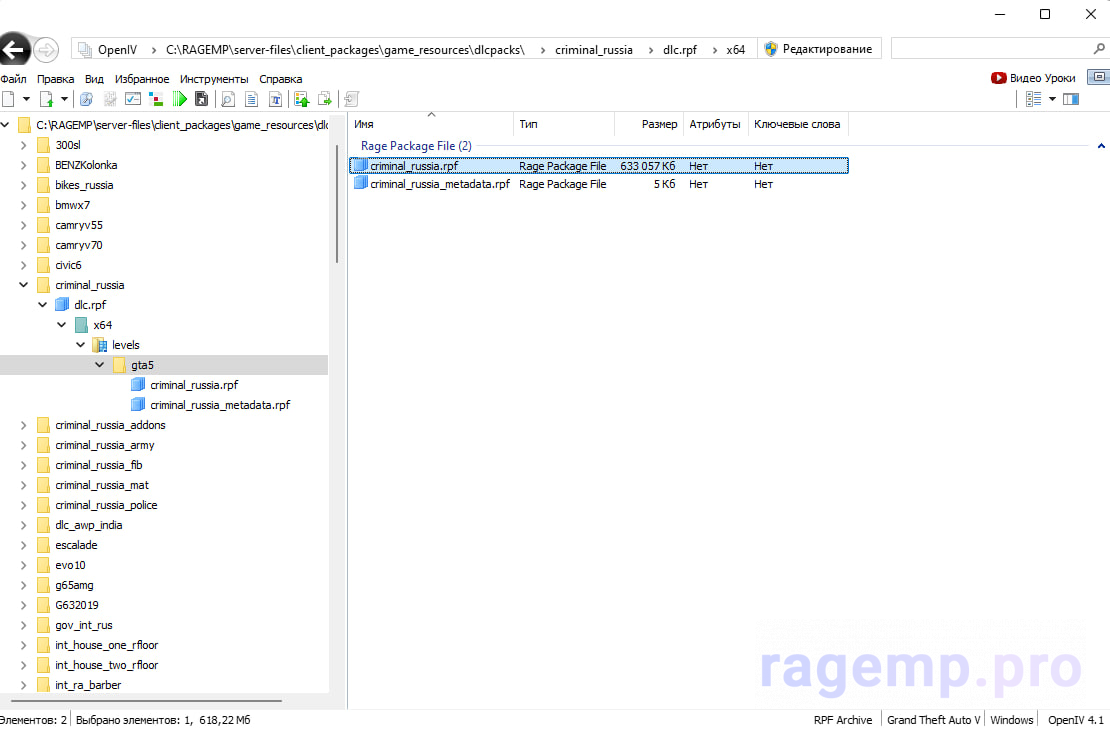Screen dimensions: 1110x729
Task: Click the dlc.rpf breadcrumb in address bar
Action: (680, 50)
